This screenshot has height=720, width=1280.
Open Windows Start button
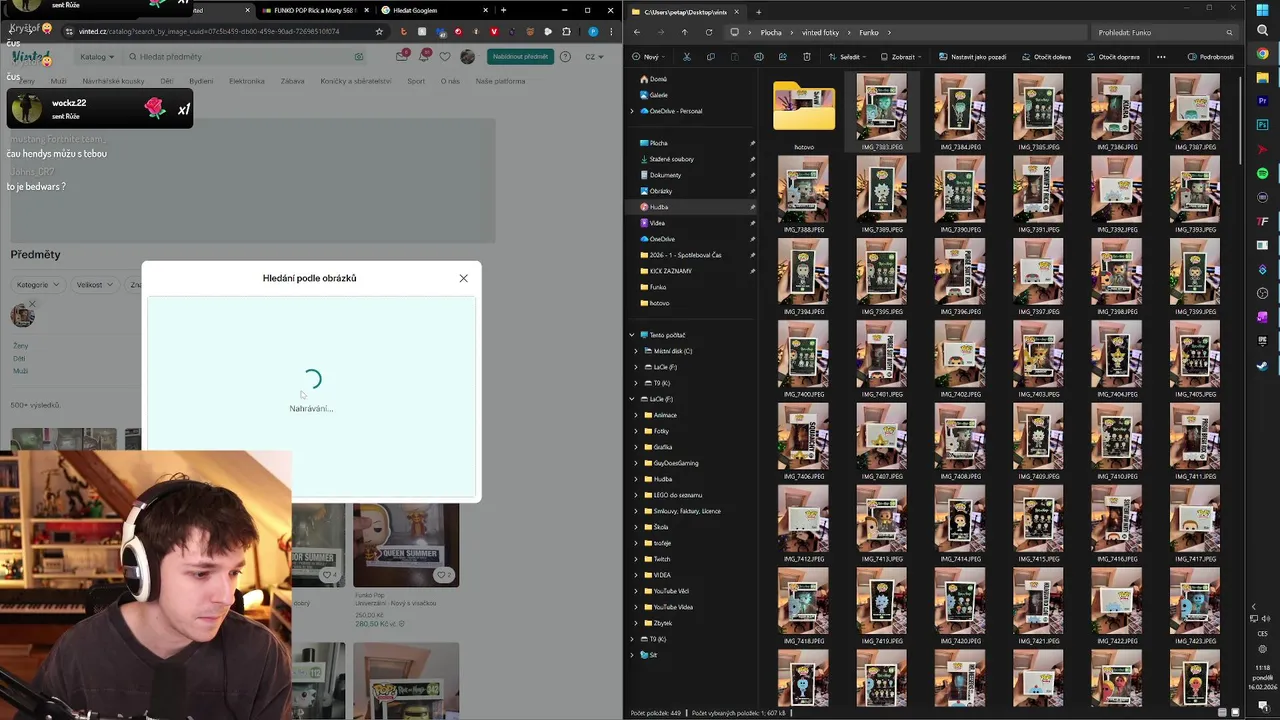coord(1262,10)
